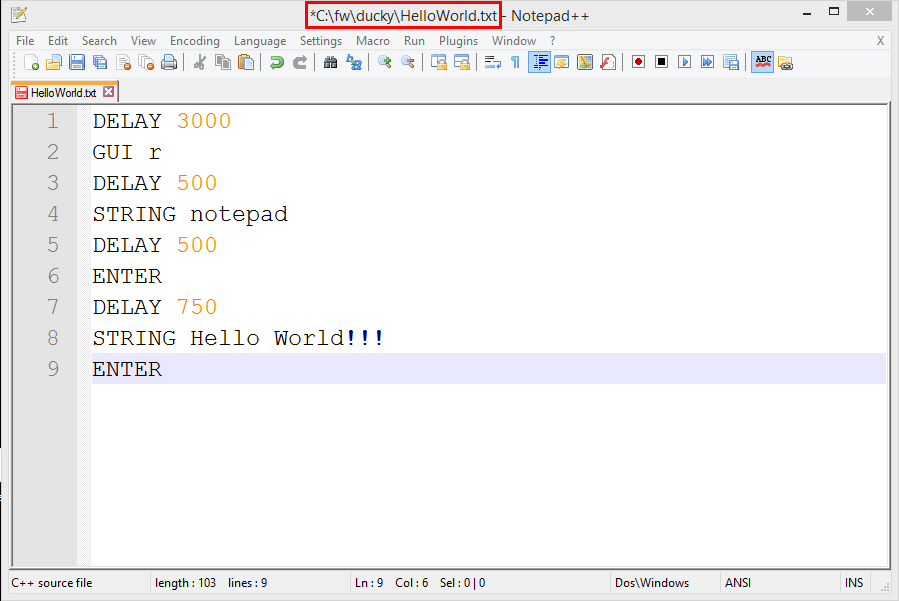
Task: Zoom in with the magnifier plus icon
Action: pos(385,62)
